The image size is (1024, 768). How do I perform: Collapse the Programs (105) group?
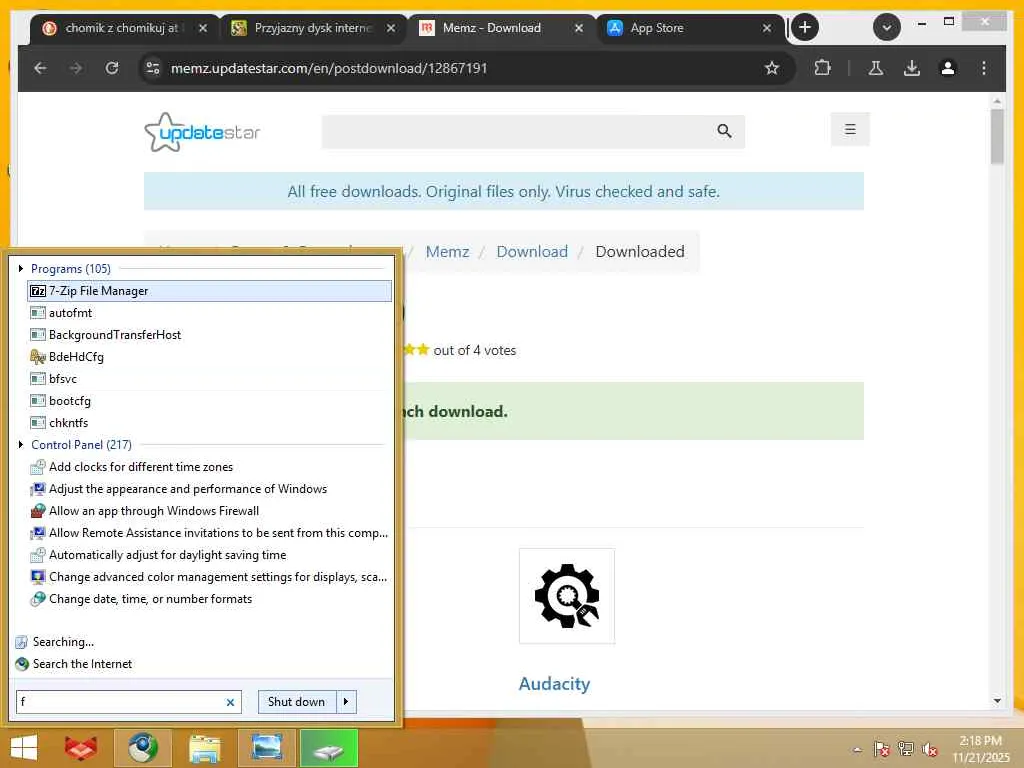coord(21,268)
